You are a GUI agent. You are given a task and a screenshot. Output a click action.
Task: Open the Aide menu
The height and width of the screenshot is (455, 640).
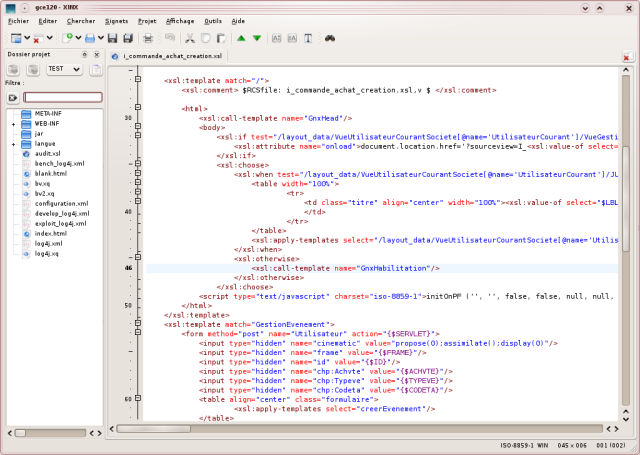click(238, 21)
